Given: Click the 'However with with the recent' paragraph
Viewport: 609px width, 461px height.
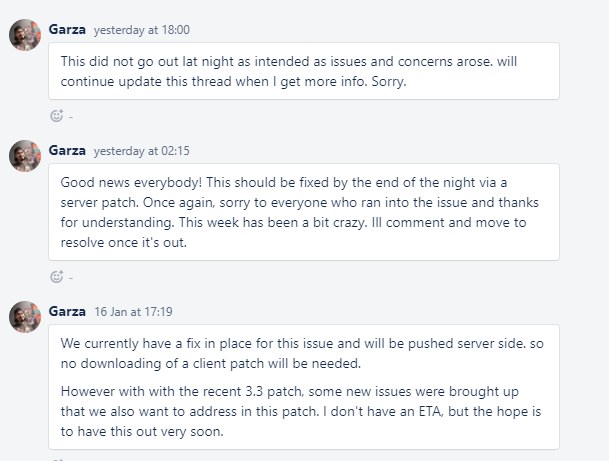Looking at the screenshot, I should click(301, 411).
